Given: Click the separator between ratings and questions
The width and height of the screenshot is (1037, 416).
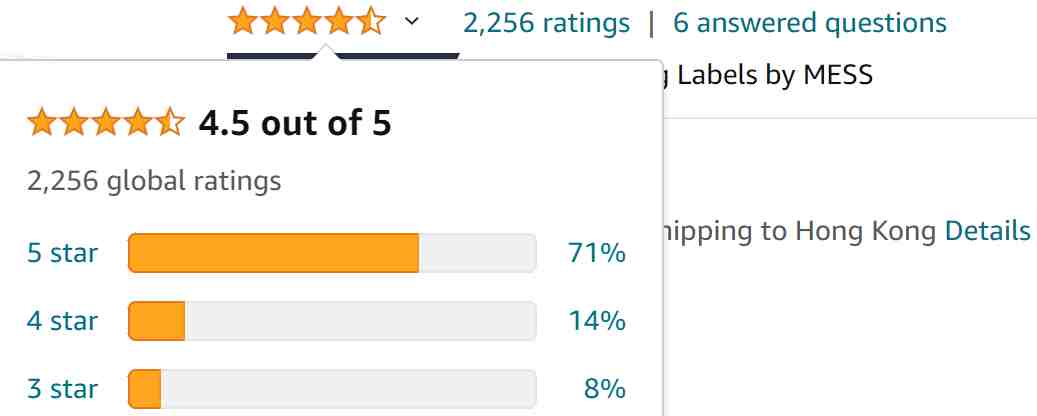Looking at the screenshot, I should point(652,22).
